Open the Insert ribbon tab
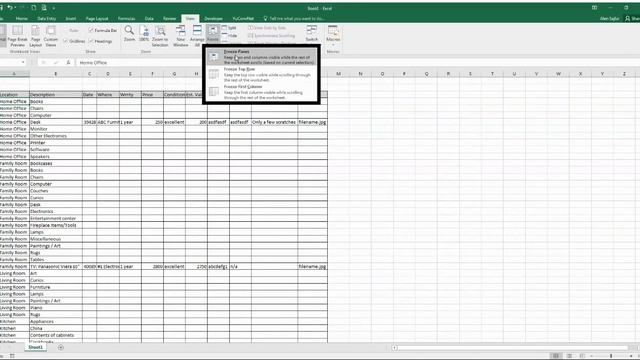Image resolution: width=640 pixels, height=360 pixels. coord(71,18)
